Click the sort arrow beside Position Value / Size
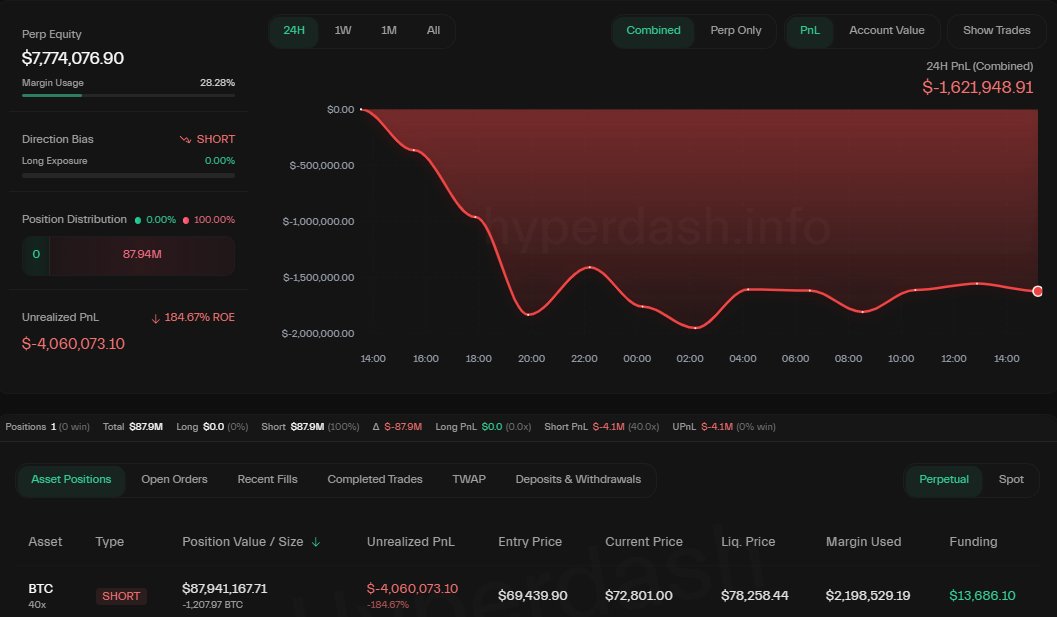1057x617 pixels. 316,542
